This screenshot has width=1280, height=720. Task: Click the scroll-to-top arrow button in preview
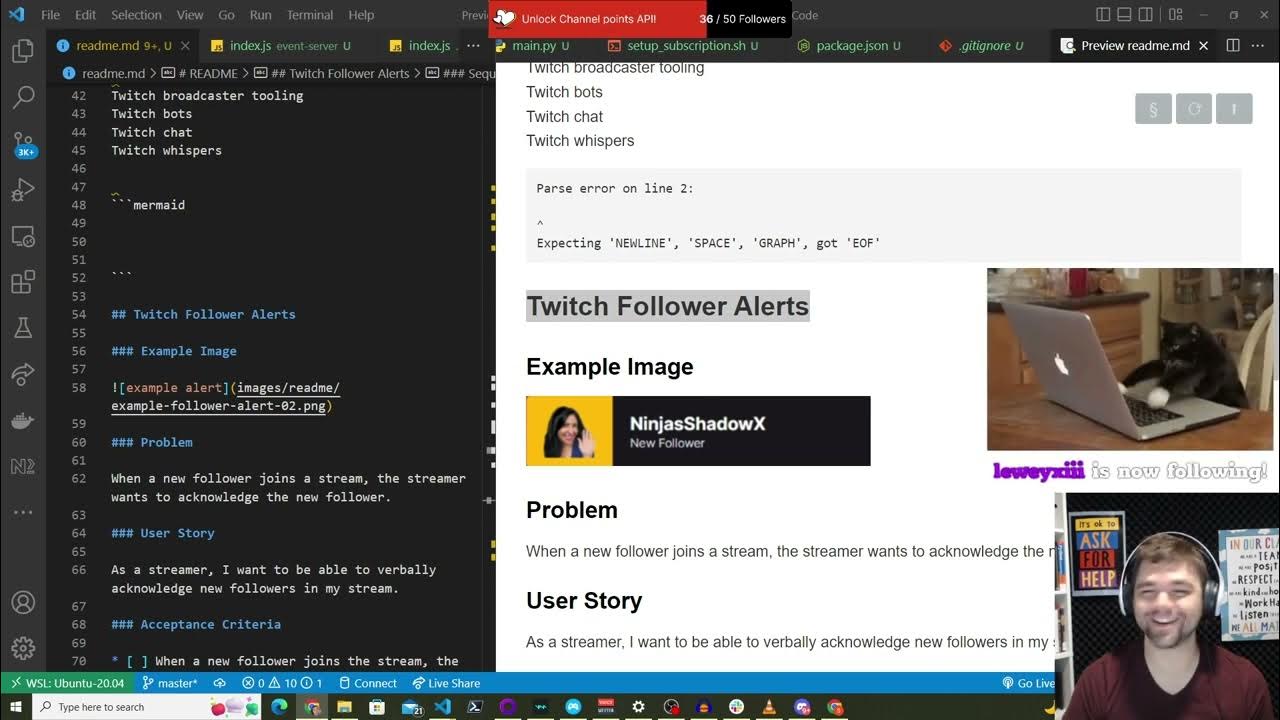click(x=1234, y=109)
